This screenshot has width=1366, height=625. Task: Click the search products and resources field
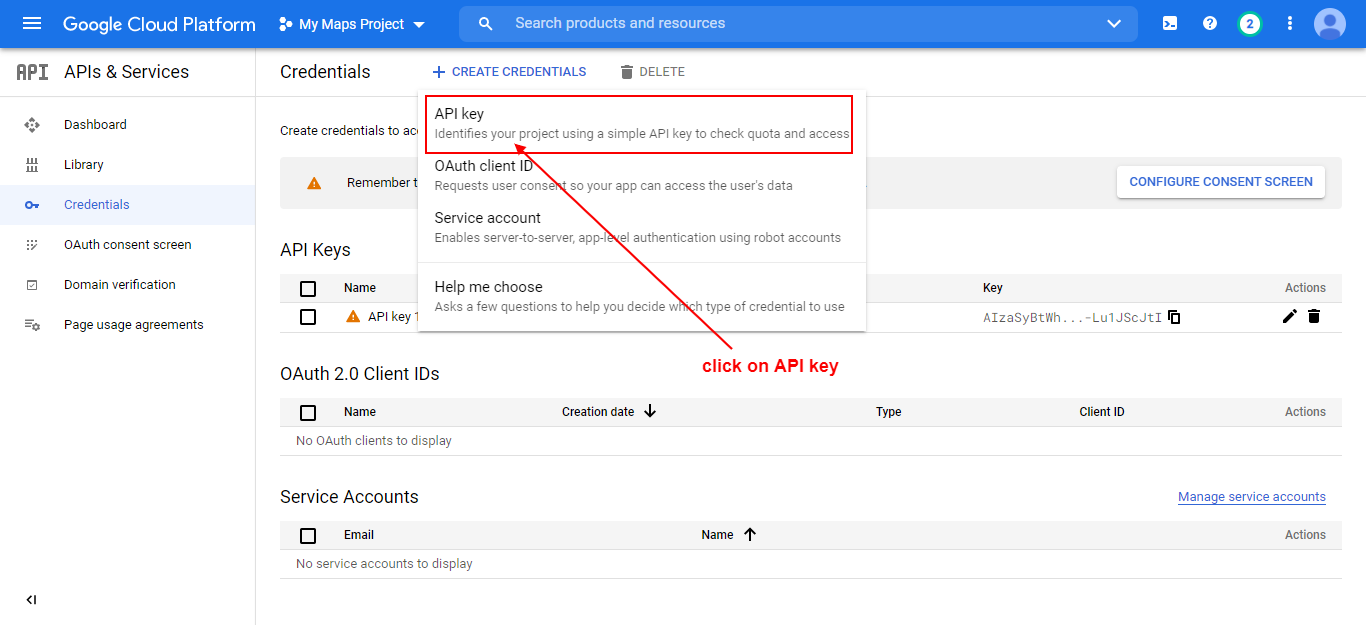pos(798,24)
